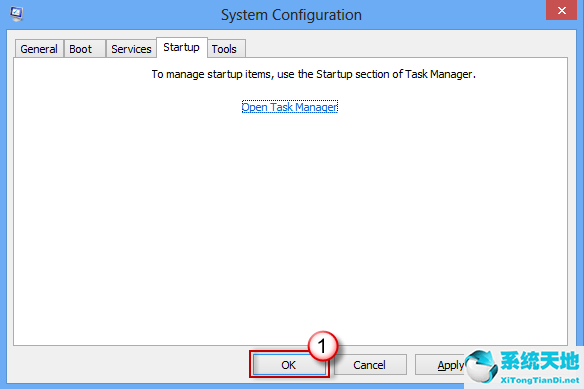Screen dimensions: 584x389
Task: Click blank button bar left of OK
Action: (x=130, y=365)
